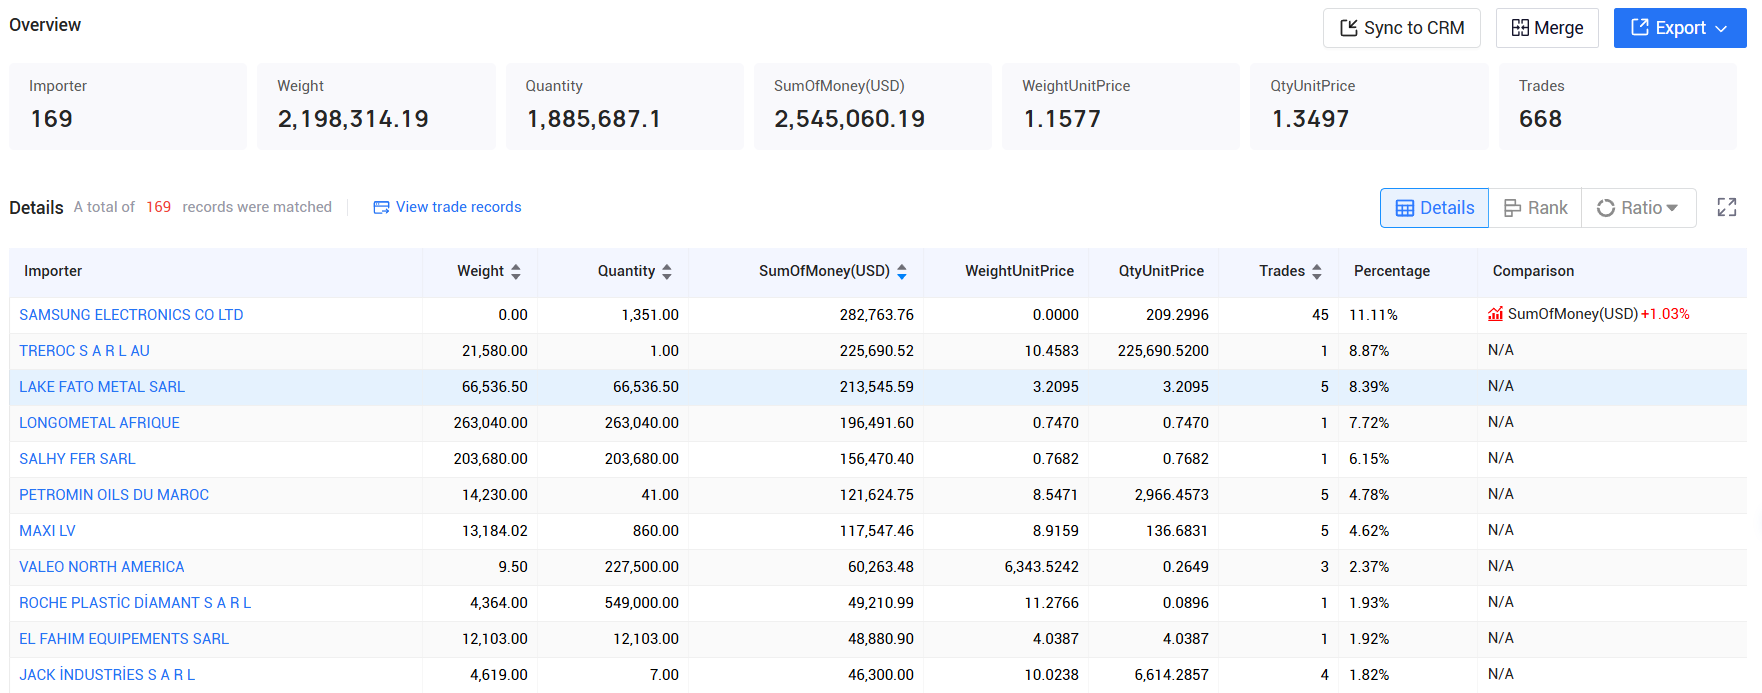
Task: Click percentage 8.87% in TREROC row
Action: click(x=1369, y=351)
